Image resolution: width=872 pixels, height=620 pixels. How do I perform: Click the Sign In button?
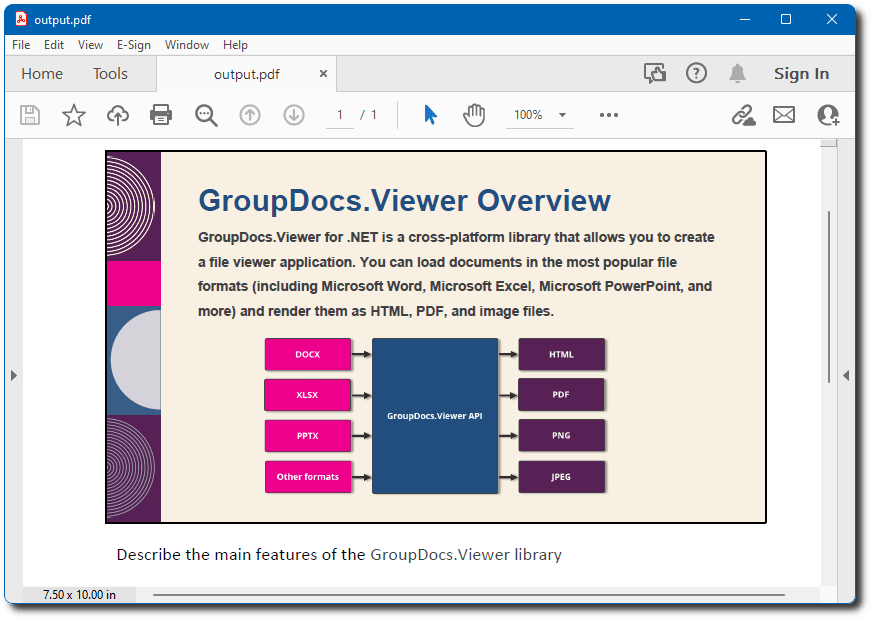tap(801, 73)
